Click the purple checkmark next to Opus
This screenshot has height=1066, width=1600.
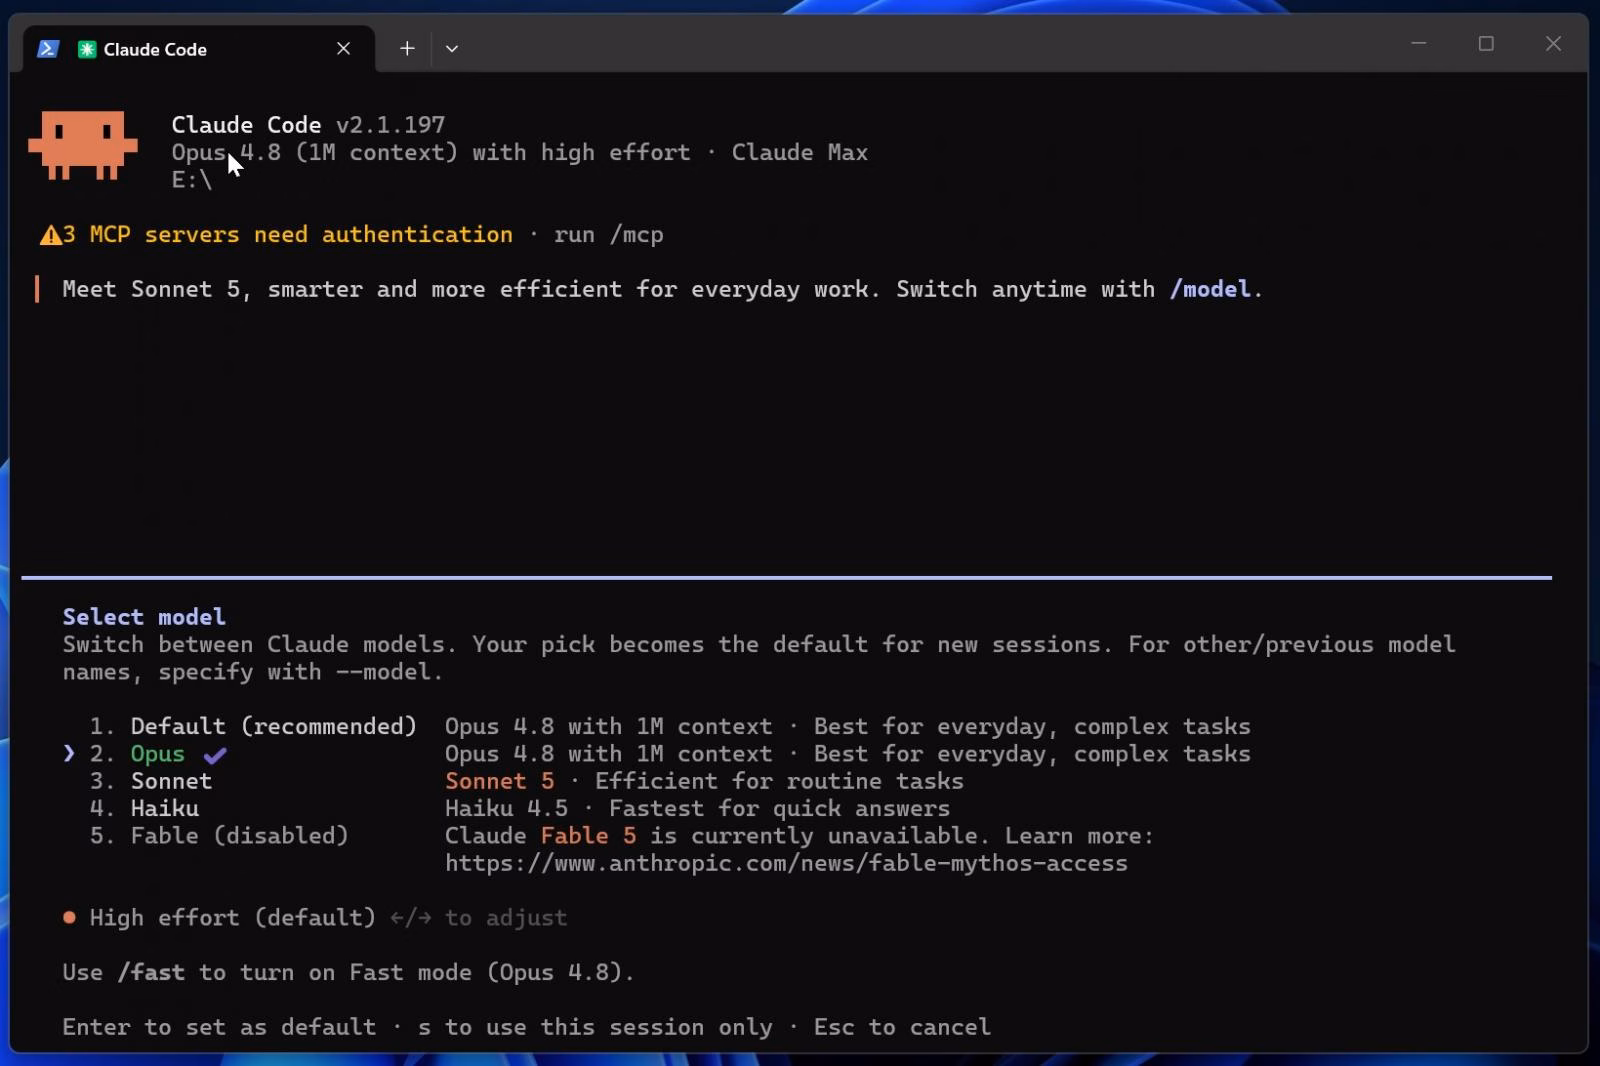pos(215,755)
